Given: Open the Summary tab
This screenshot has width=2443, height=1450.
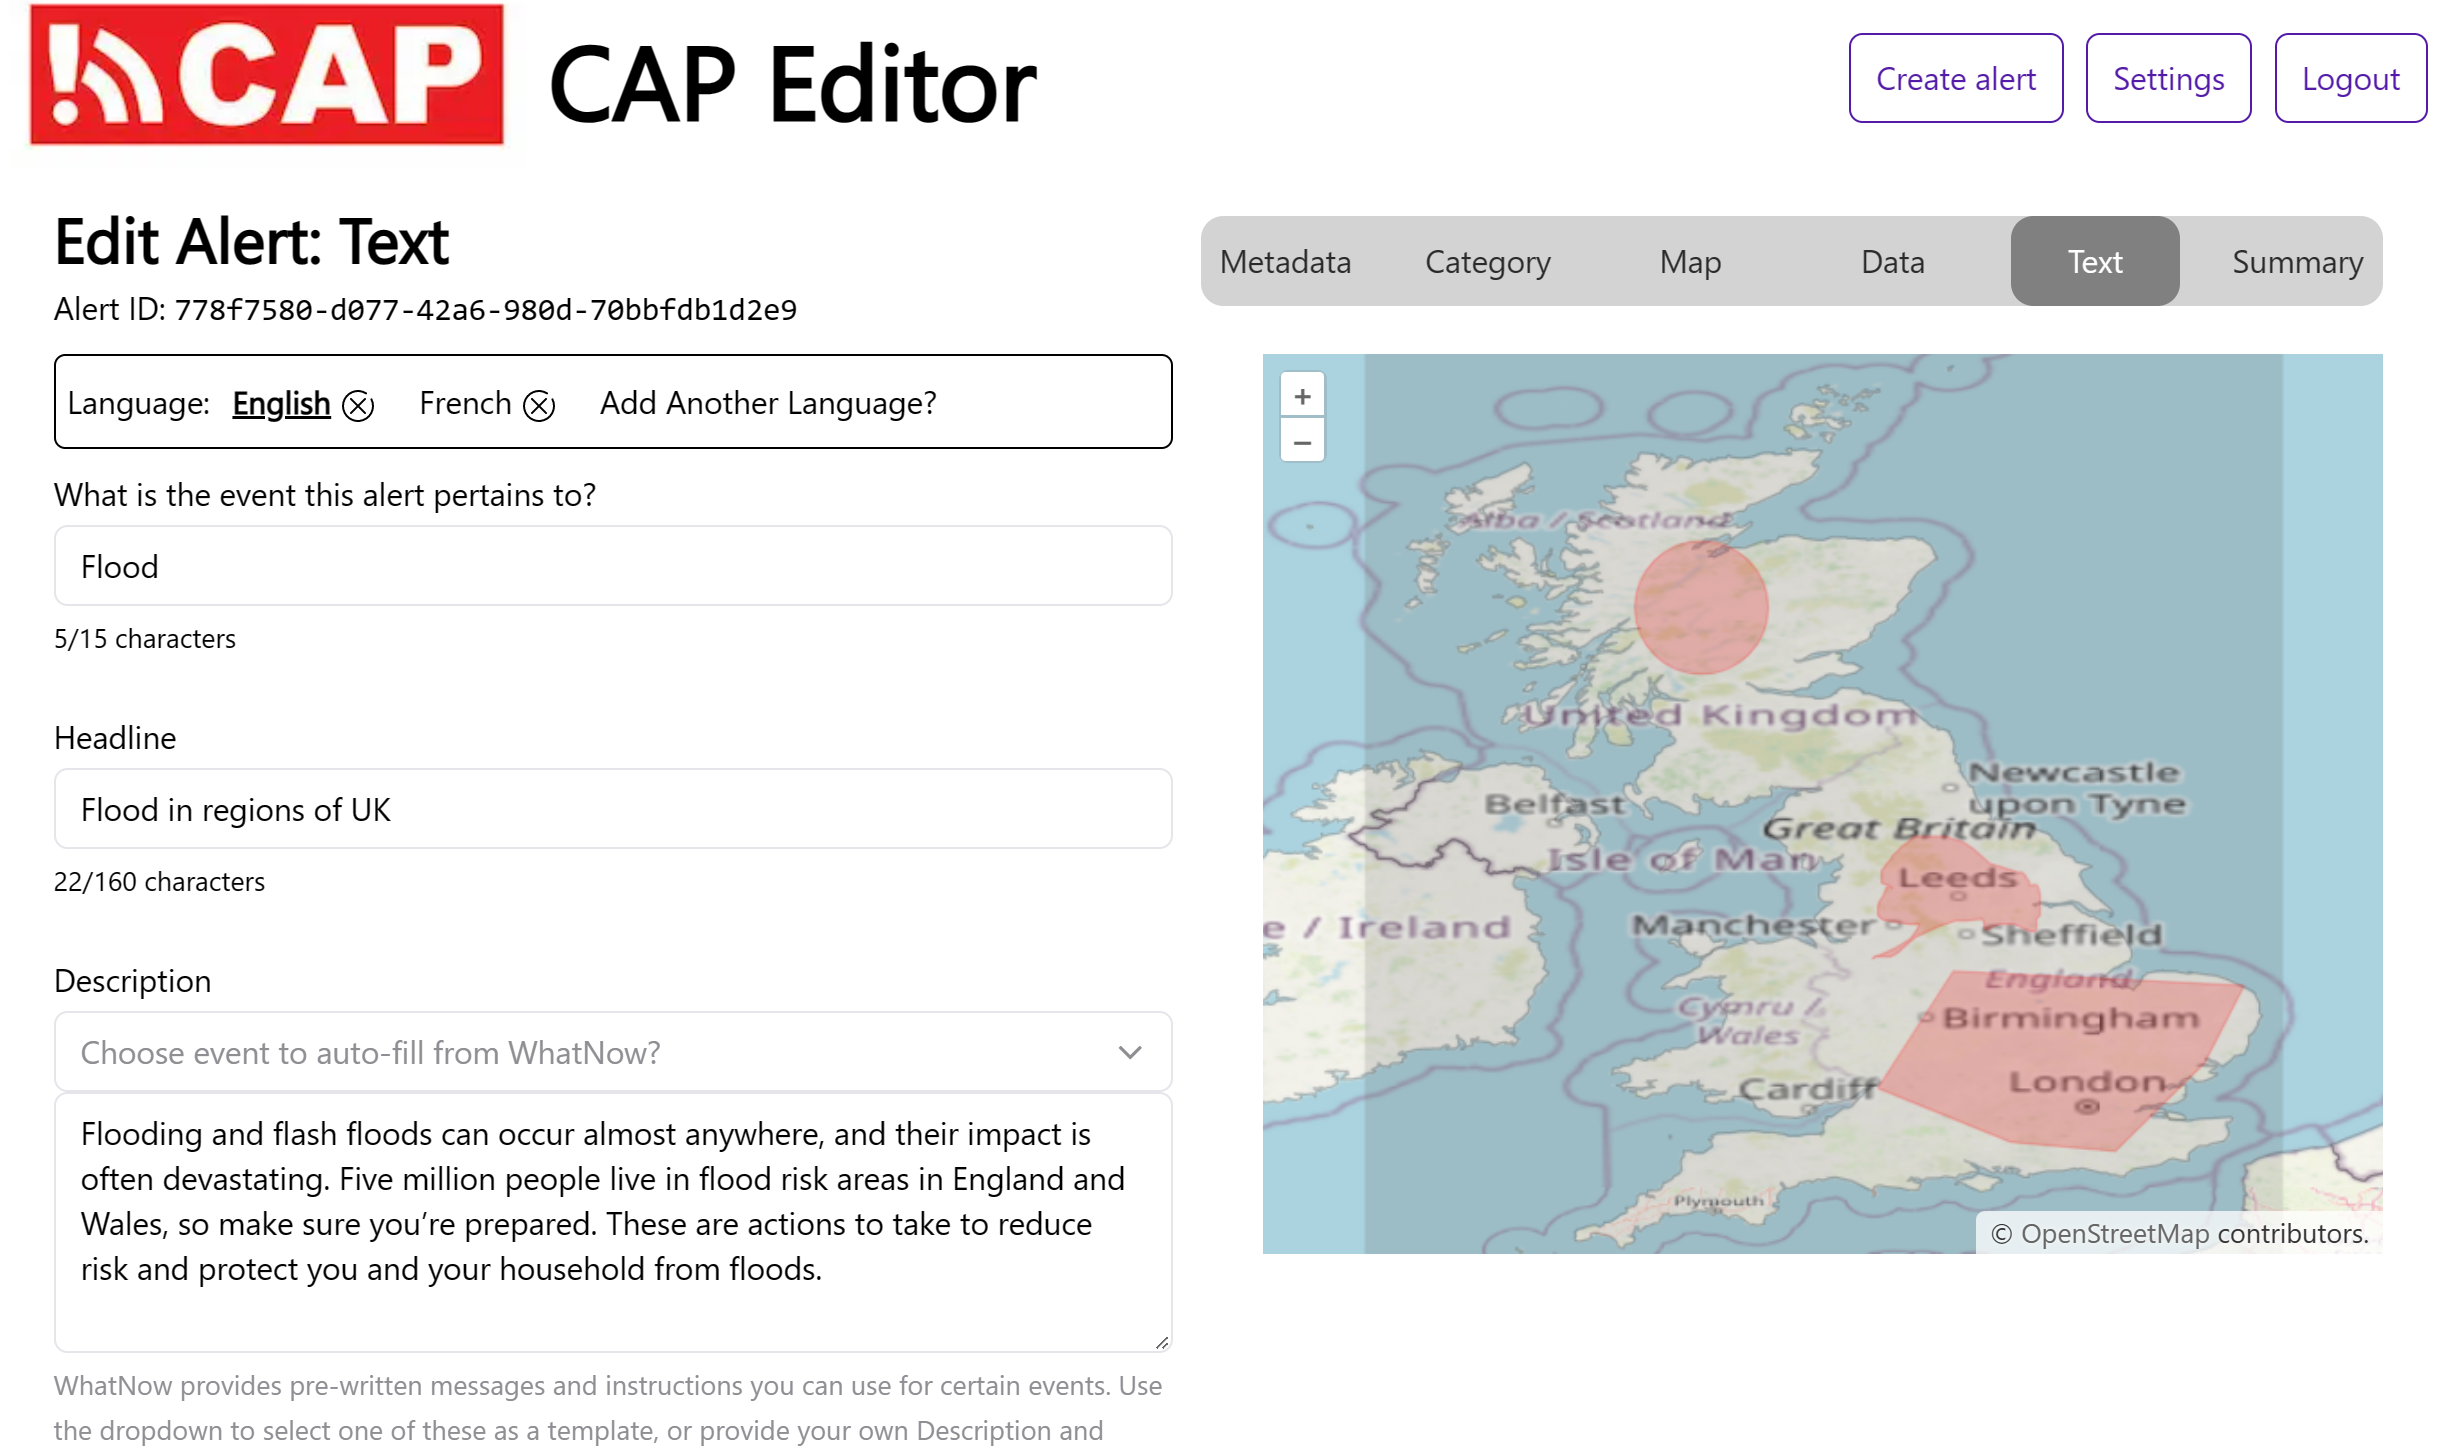Looking at the screenshot, I should pyautogui.click(x=2296, y=261).
